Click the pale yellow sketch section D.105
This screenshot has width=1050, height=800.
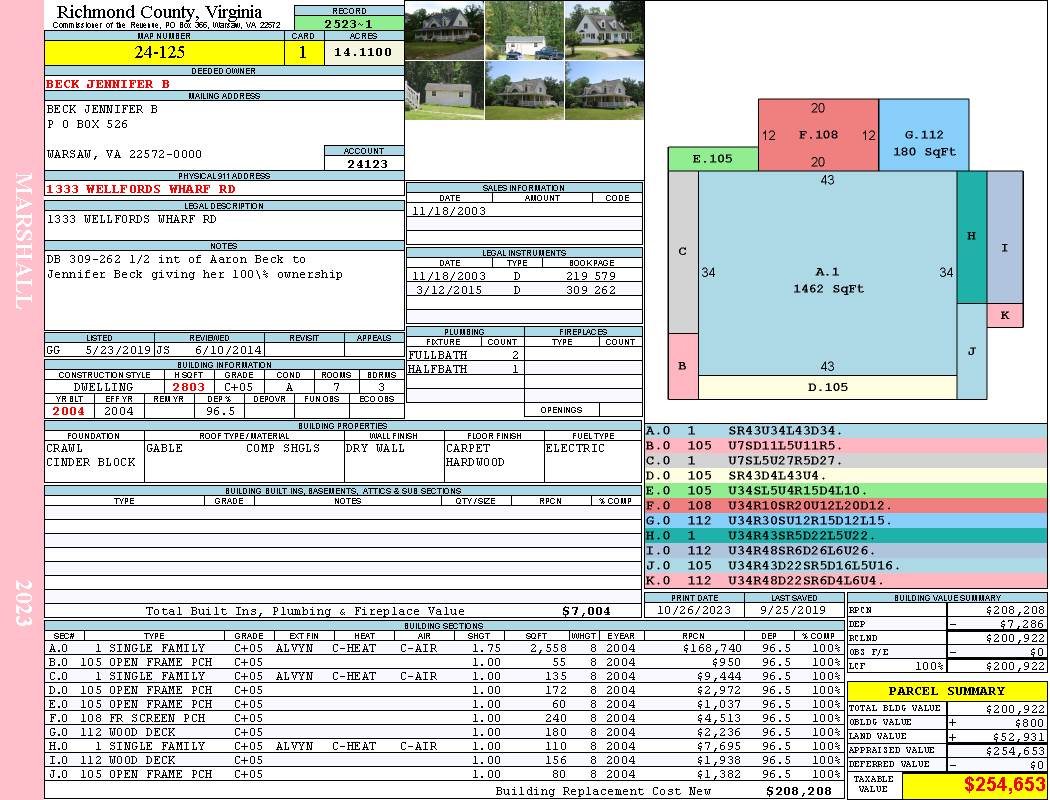(x=828, y=387)
